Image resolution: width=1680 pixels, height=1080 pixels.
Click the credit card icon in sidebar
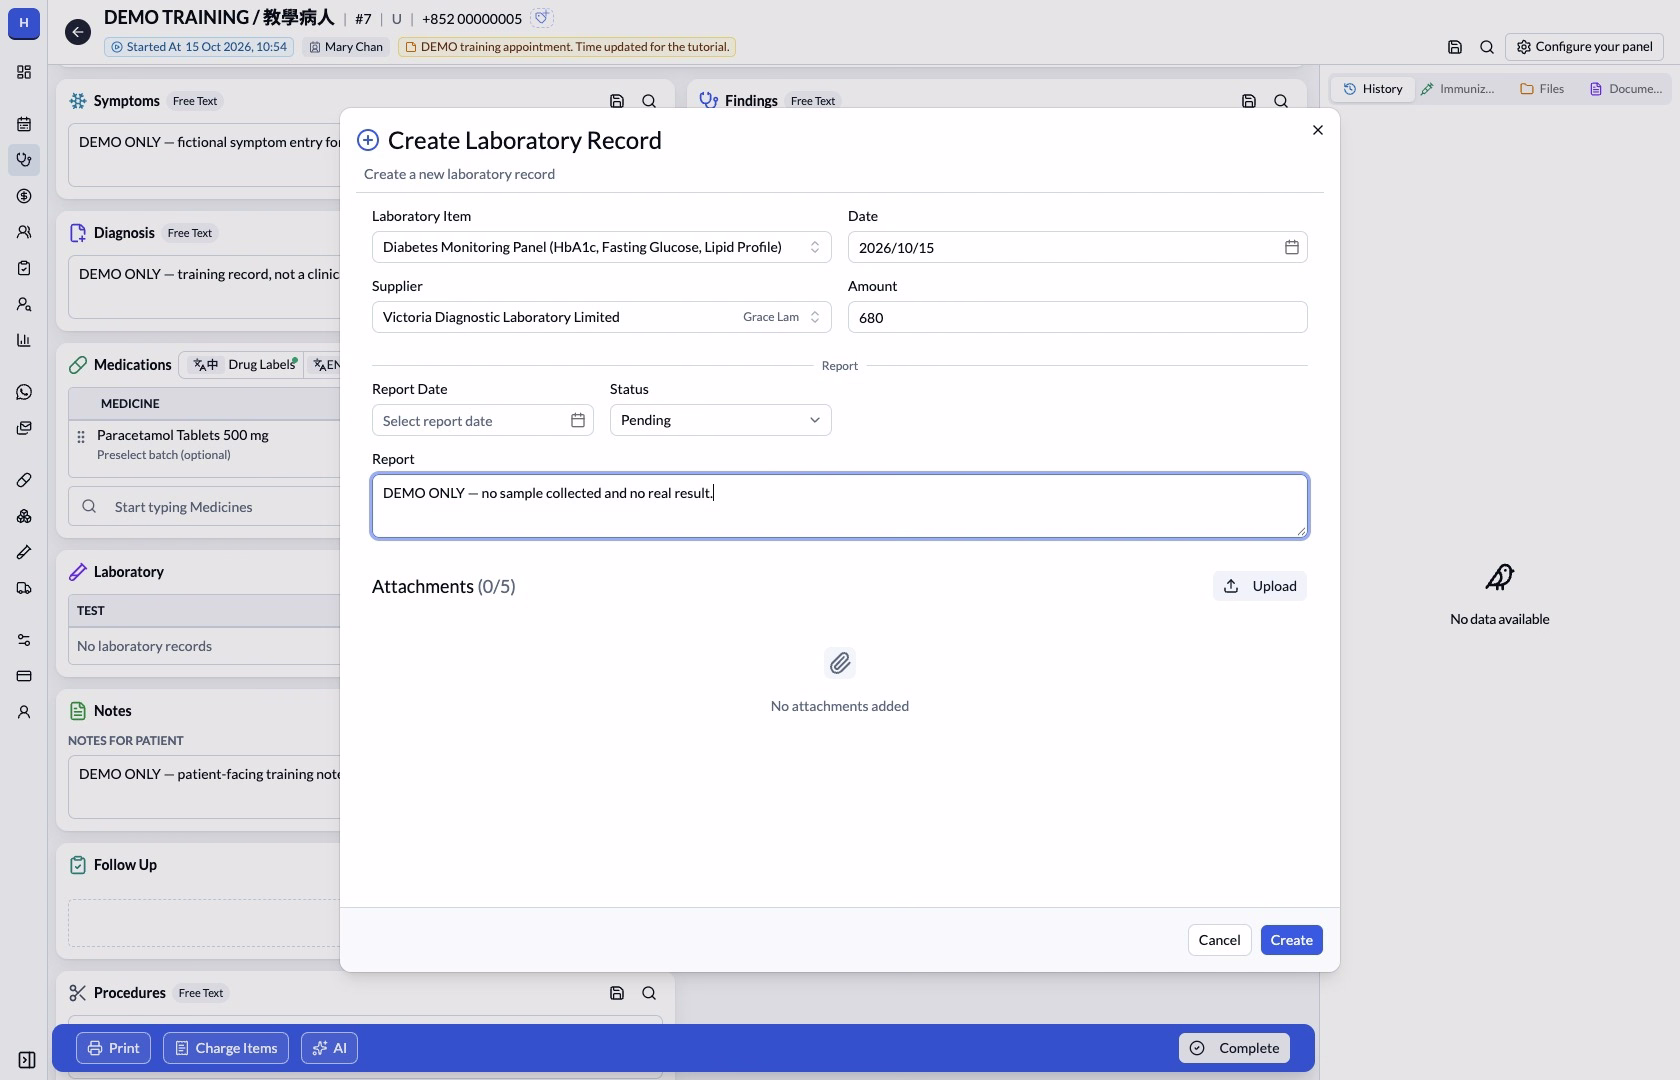pyautogui.click(x=24, y=676)
